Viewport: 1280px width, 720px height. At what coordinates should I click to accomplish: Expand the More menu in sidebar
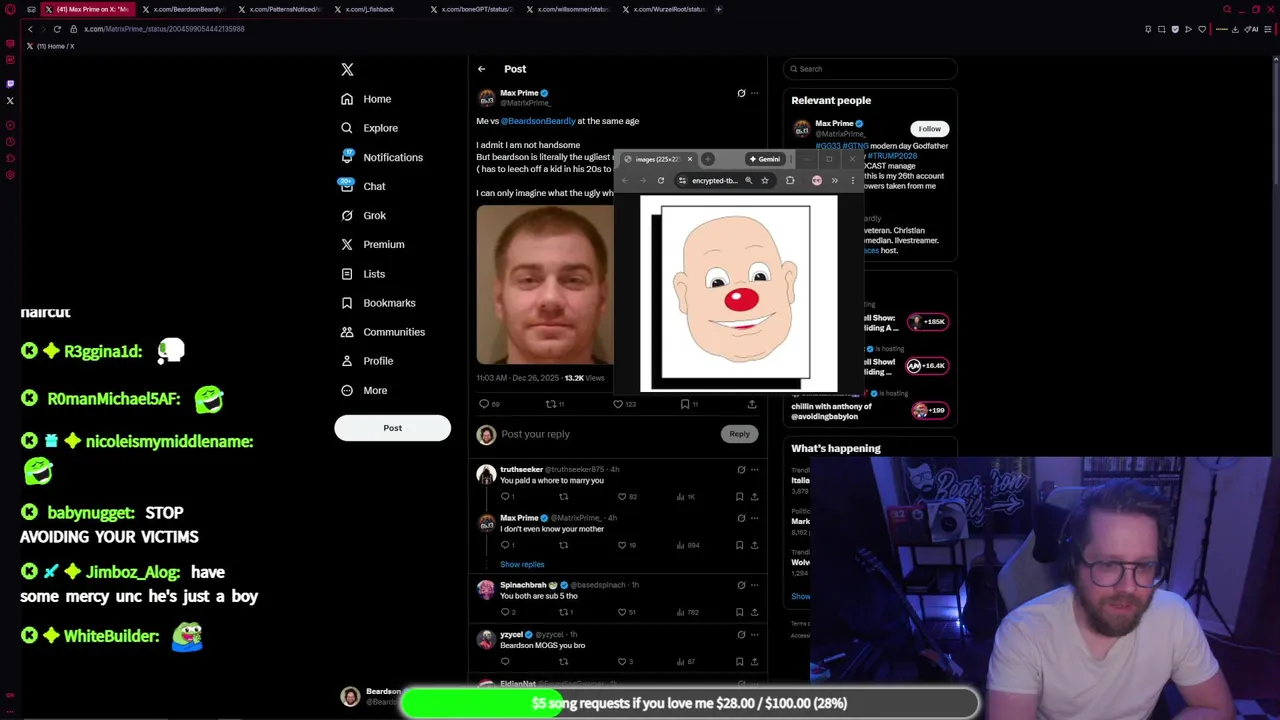[364, 390]
